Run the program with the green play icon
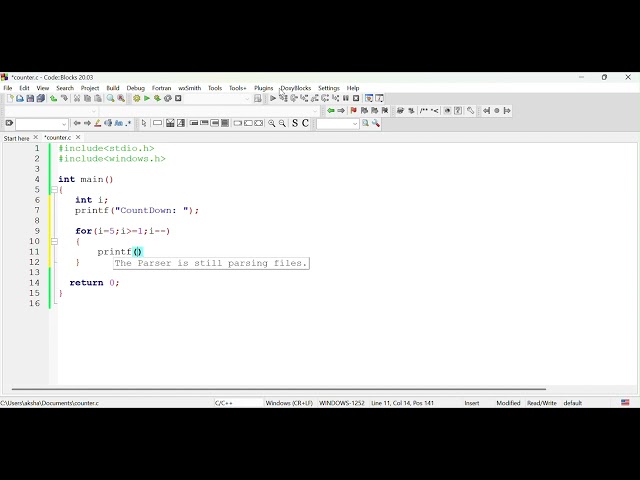This screenshot has width=640, height=480. coord(147,98)
